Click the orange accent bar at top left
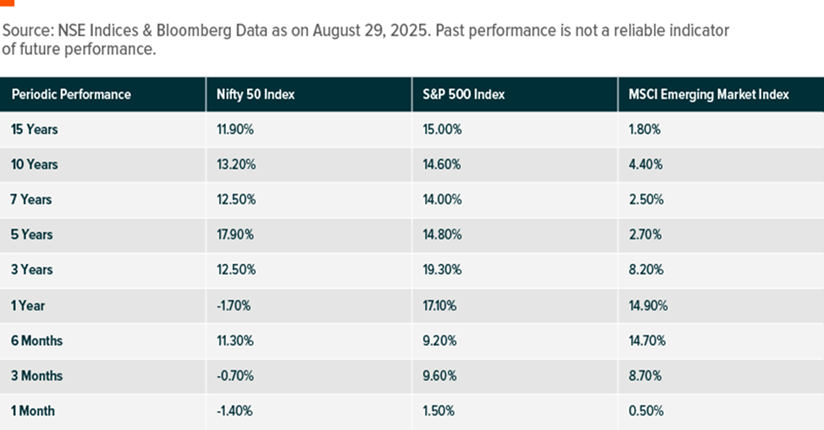Screen dimensions: 824x430 [x=8, y=3]
